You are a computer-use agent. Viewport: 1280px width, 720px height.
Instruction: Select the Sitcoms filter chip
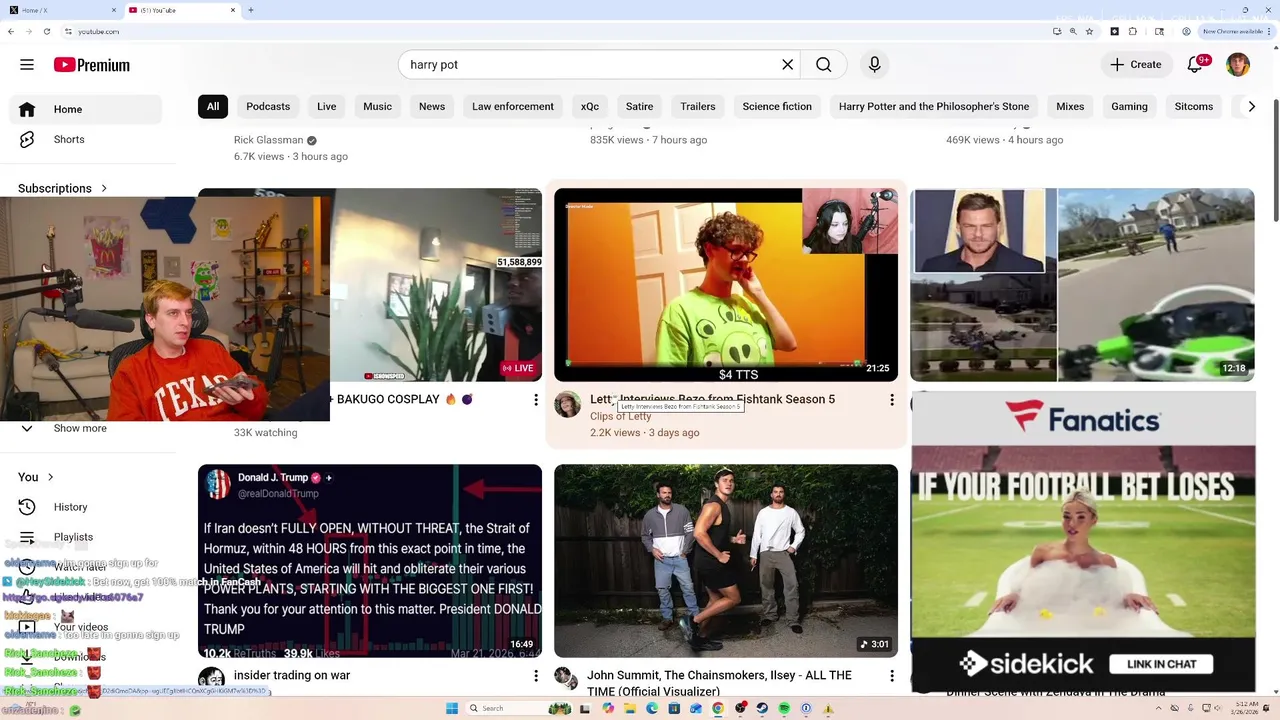(1194, 107)
